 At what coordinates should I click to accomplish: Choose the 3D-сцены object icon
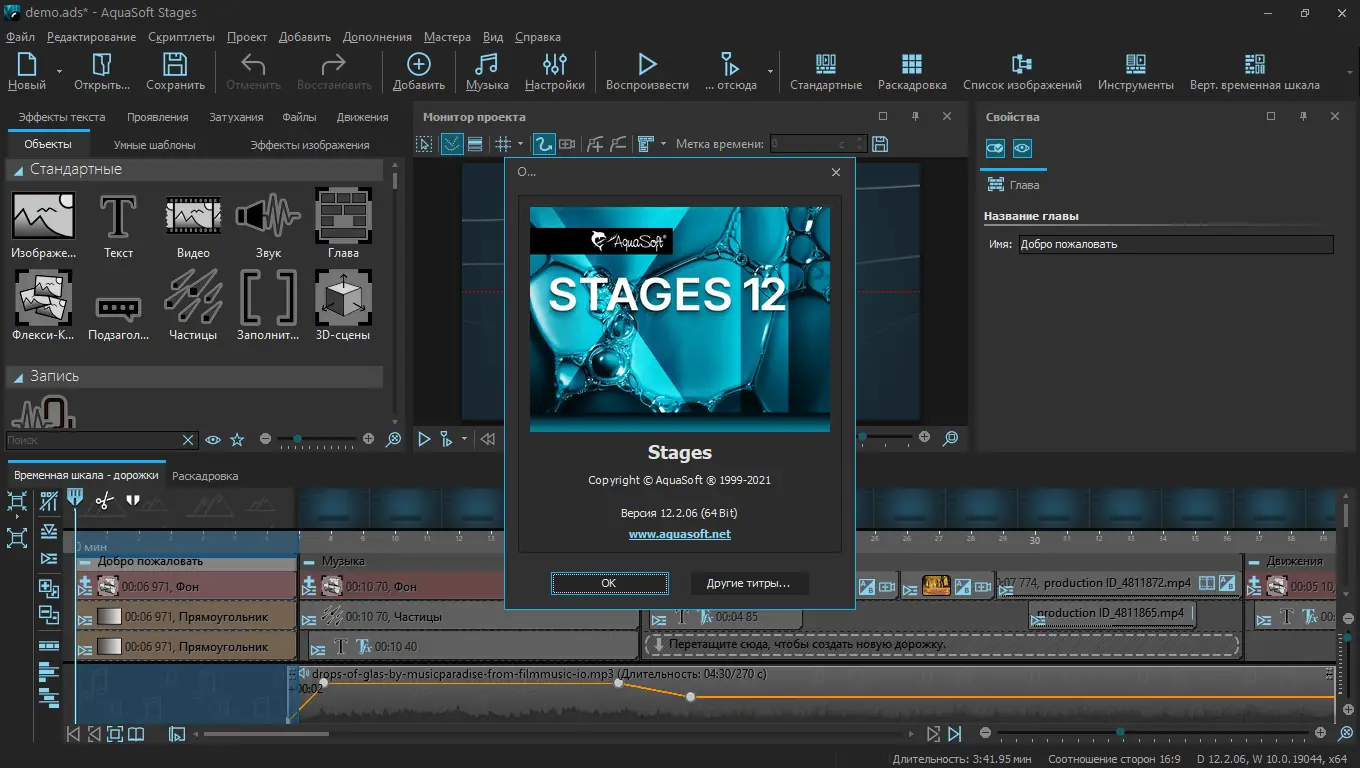click(343, 297)
